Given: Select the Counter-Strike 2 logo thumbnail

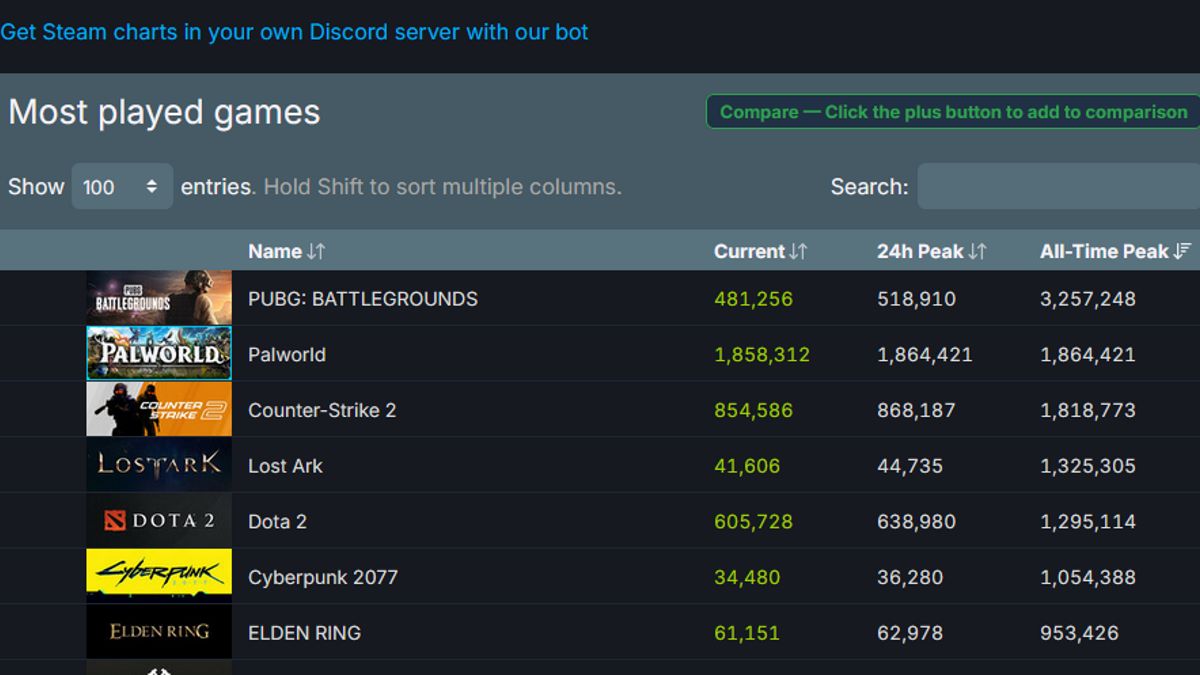Looking at the screenshot, I should pyautogui.click(x=158, y=410).
